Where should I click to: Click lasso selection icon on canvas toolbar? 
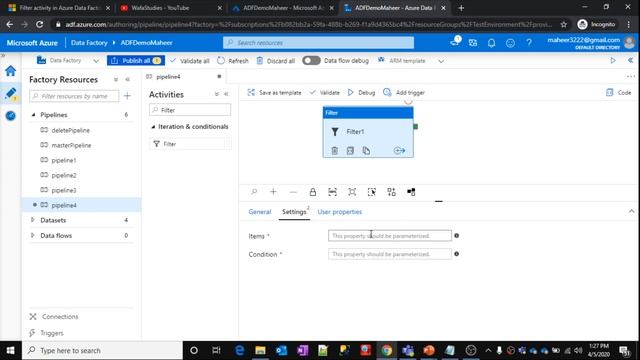pyautogui.click(x=371, y=192)
